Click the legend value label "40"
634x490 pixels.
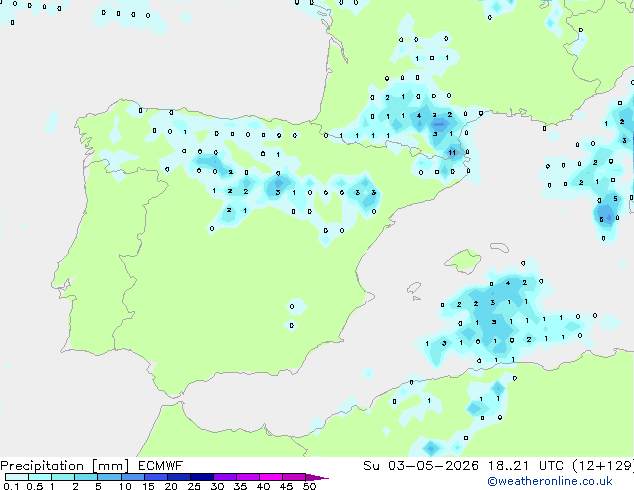[263, 486]
